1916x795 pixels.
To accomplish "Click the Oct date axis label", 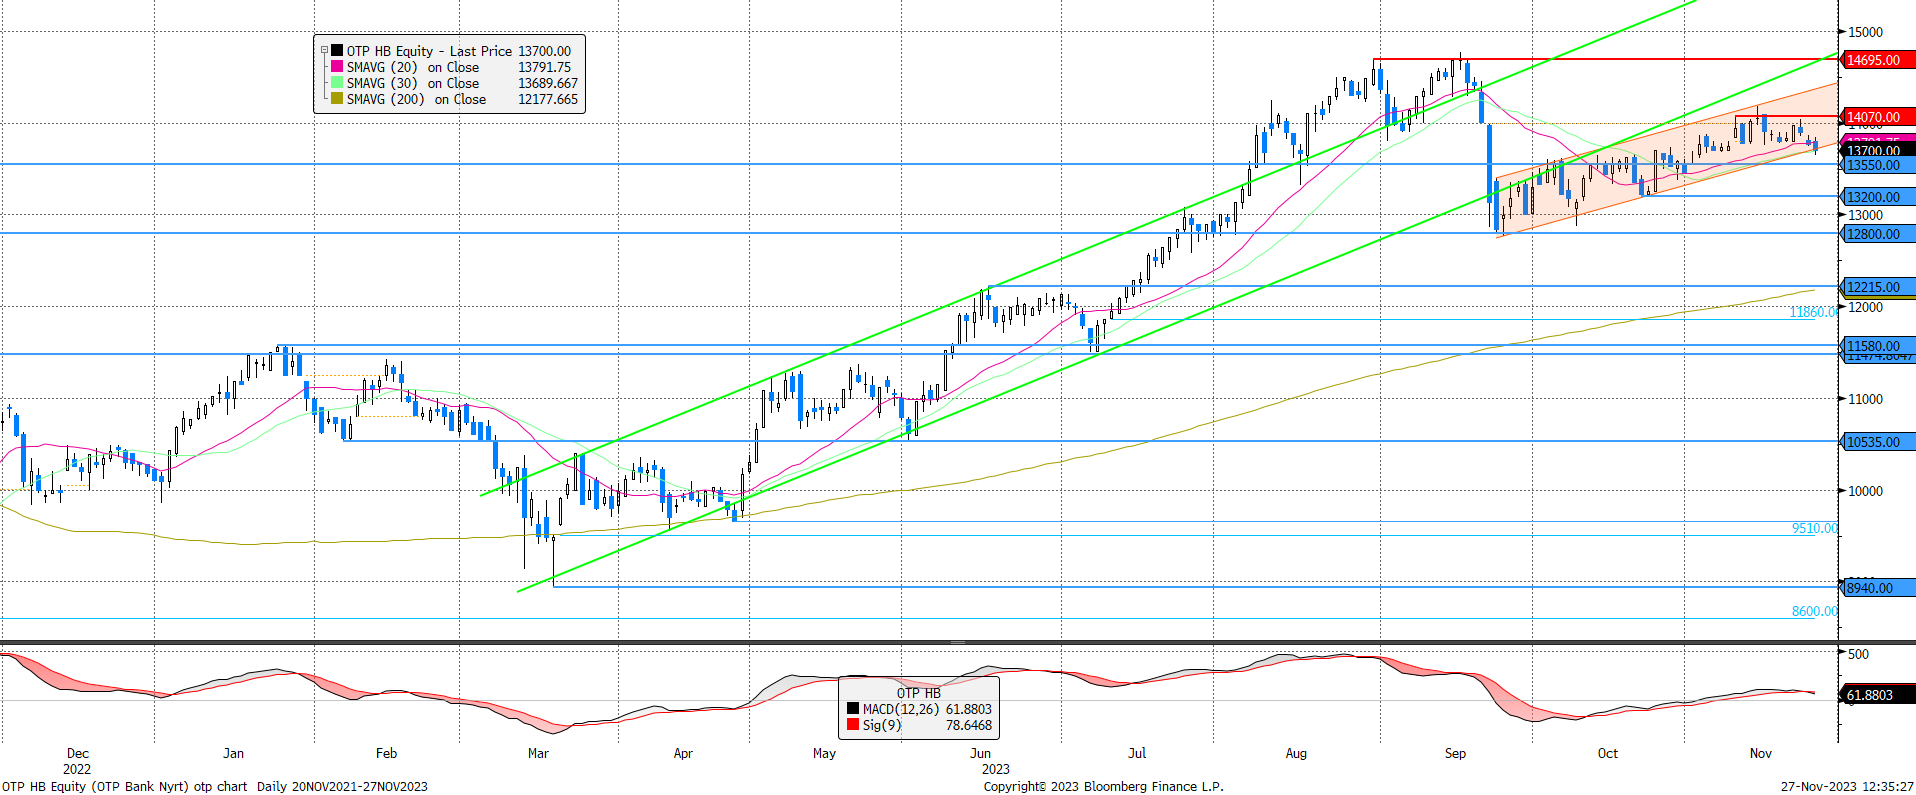I will (1607, 753).
